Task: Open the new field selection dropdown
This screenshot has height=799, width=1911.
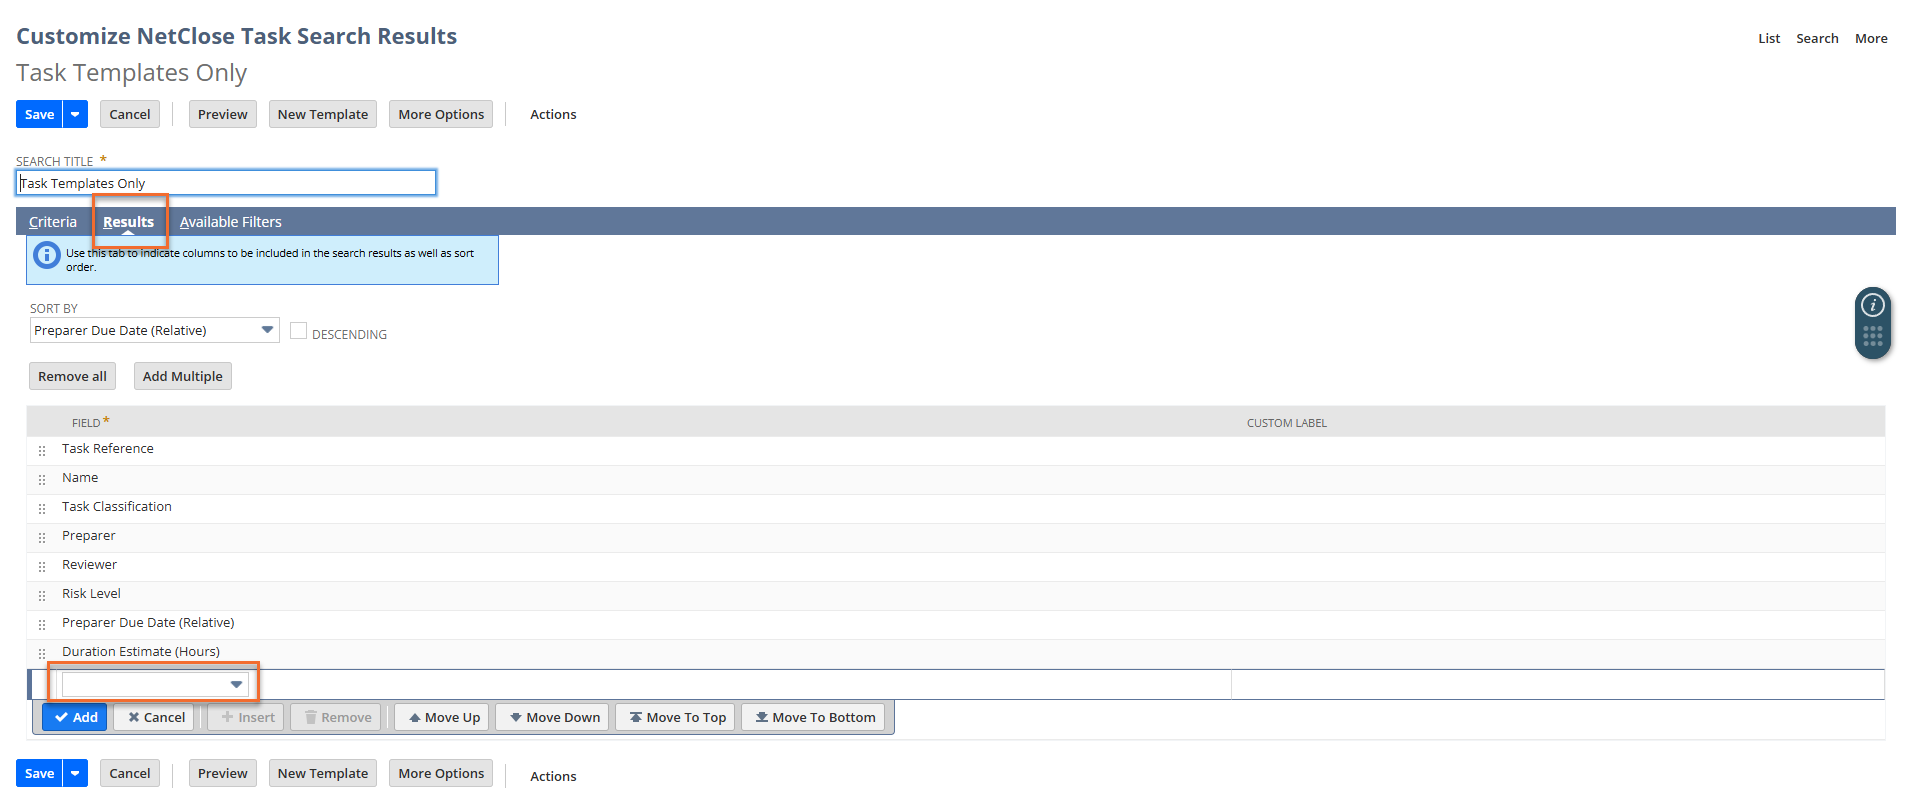Action: click(x=236, y=684)
